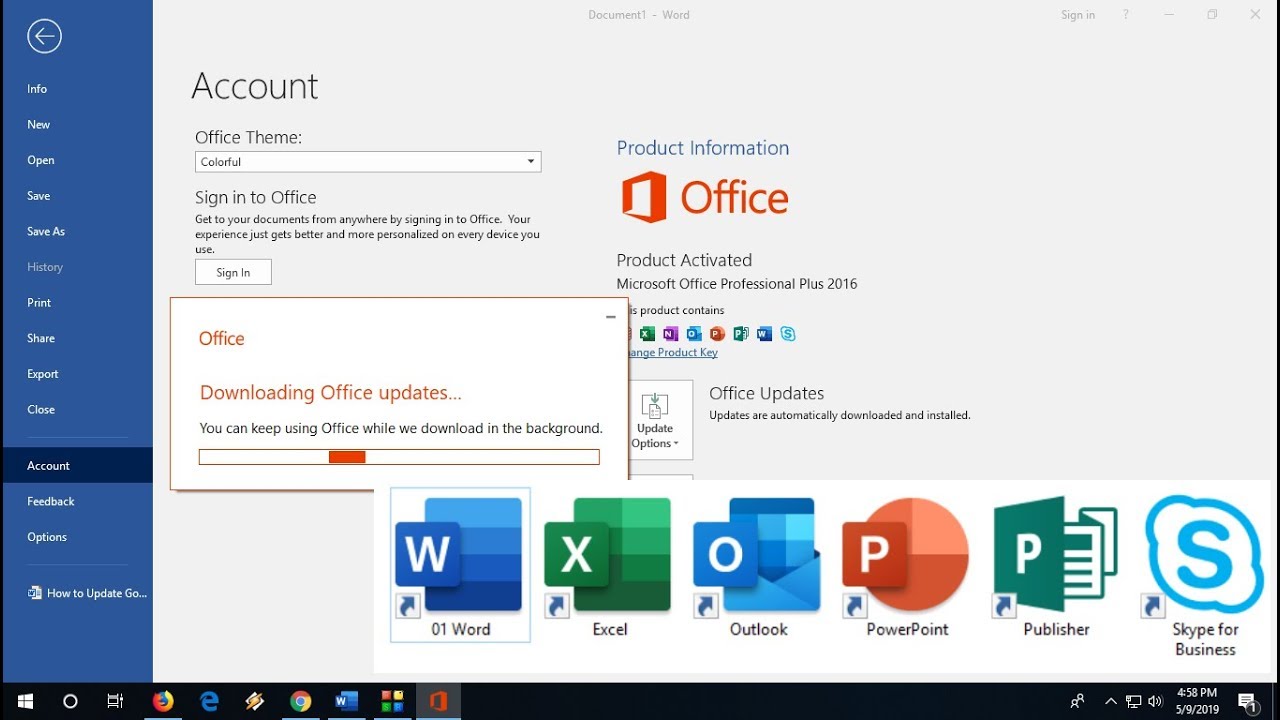
Task: Select the 01 Word shortcut icon
Action: tap(460, 565)
